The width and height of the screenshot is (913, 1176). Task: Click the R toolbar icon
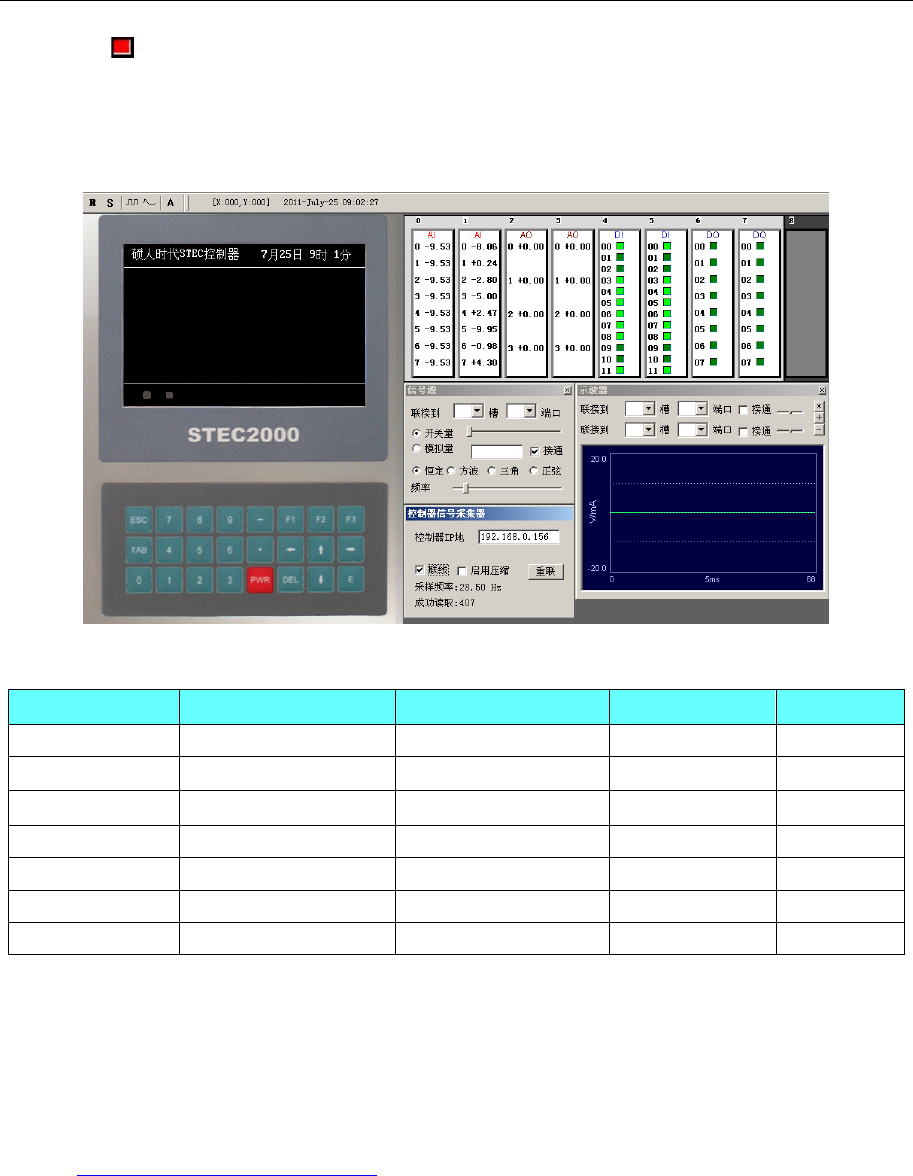point(93,202)
